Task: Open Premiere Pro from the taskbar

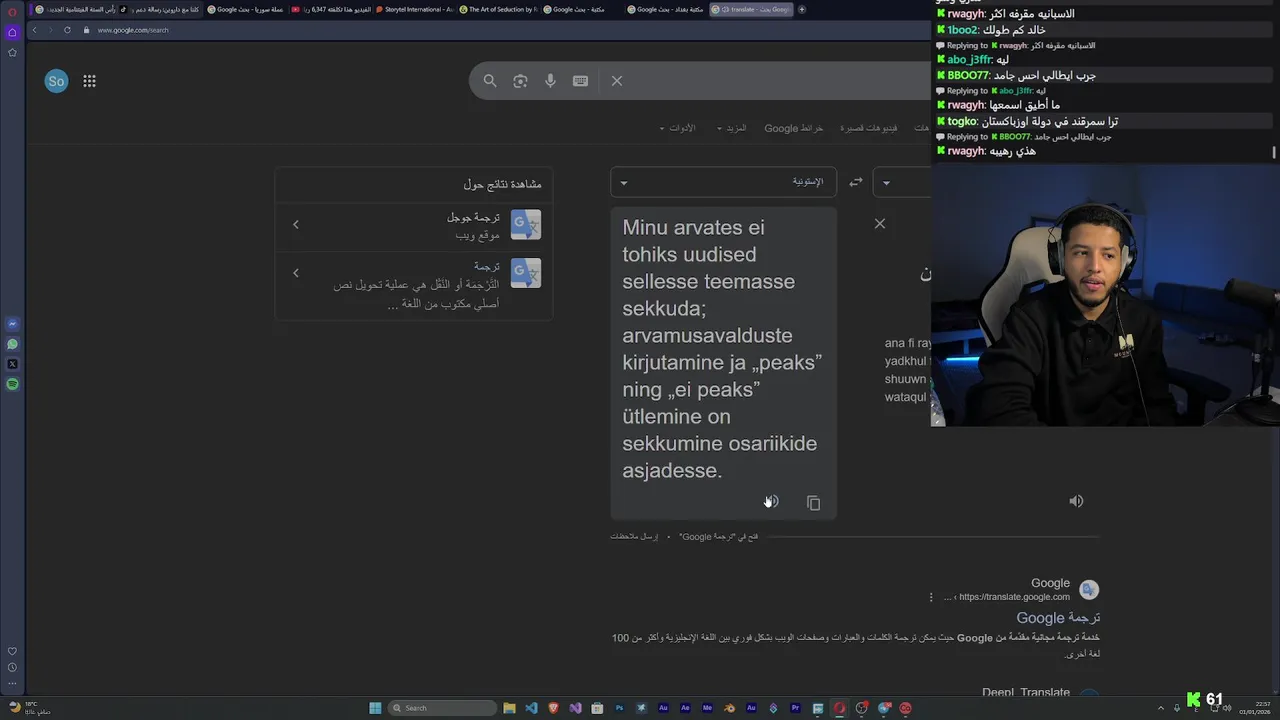Action: pos(795,708)
